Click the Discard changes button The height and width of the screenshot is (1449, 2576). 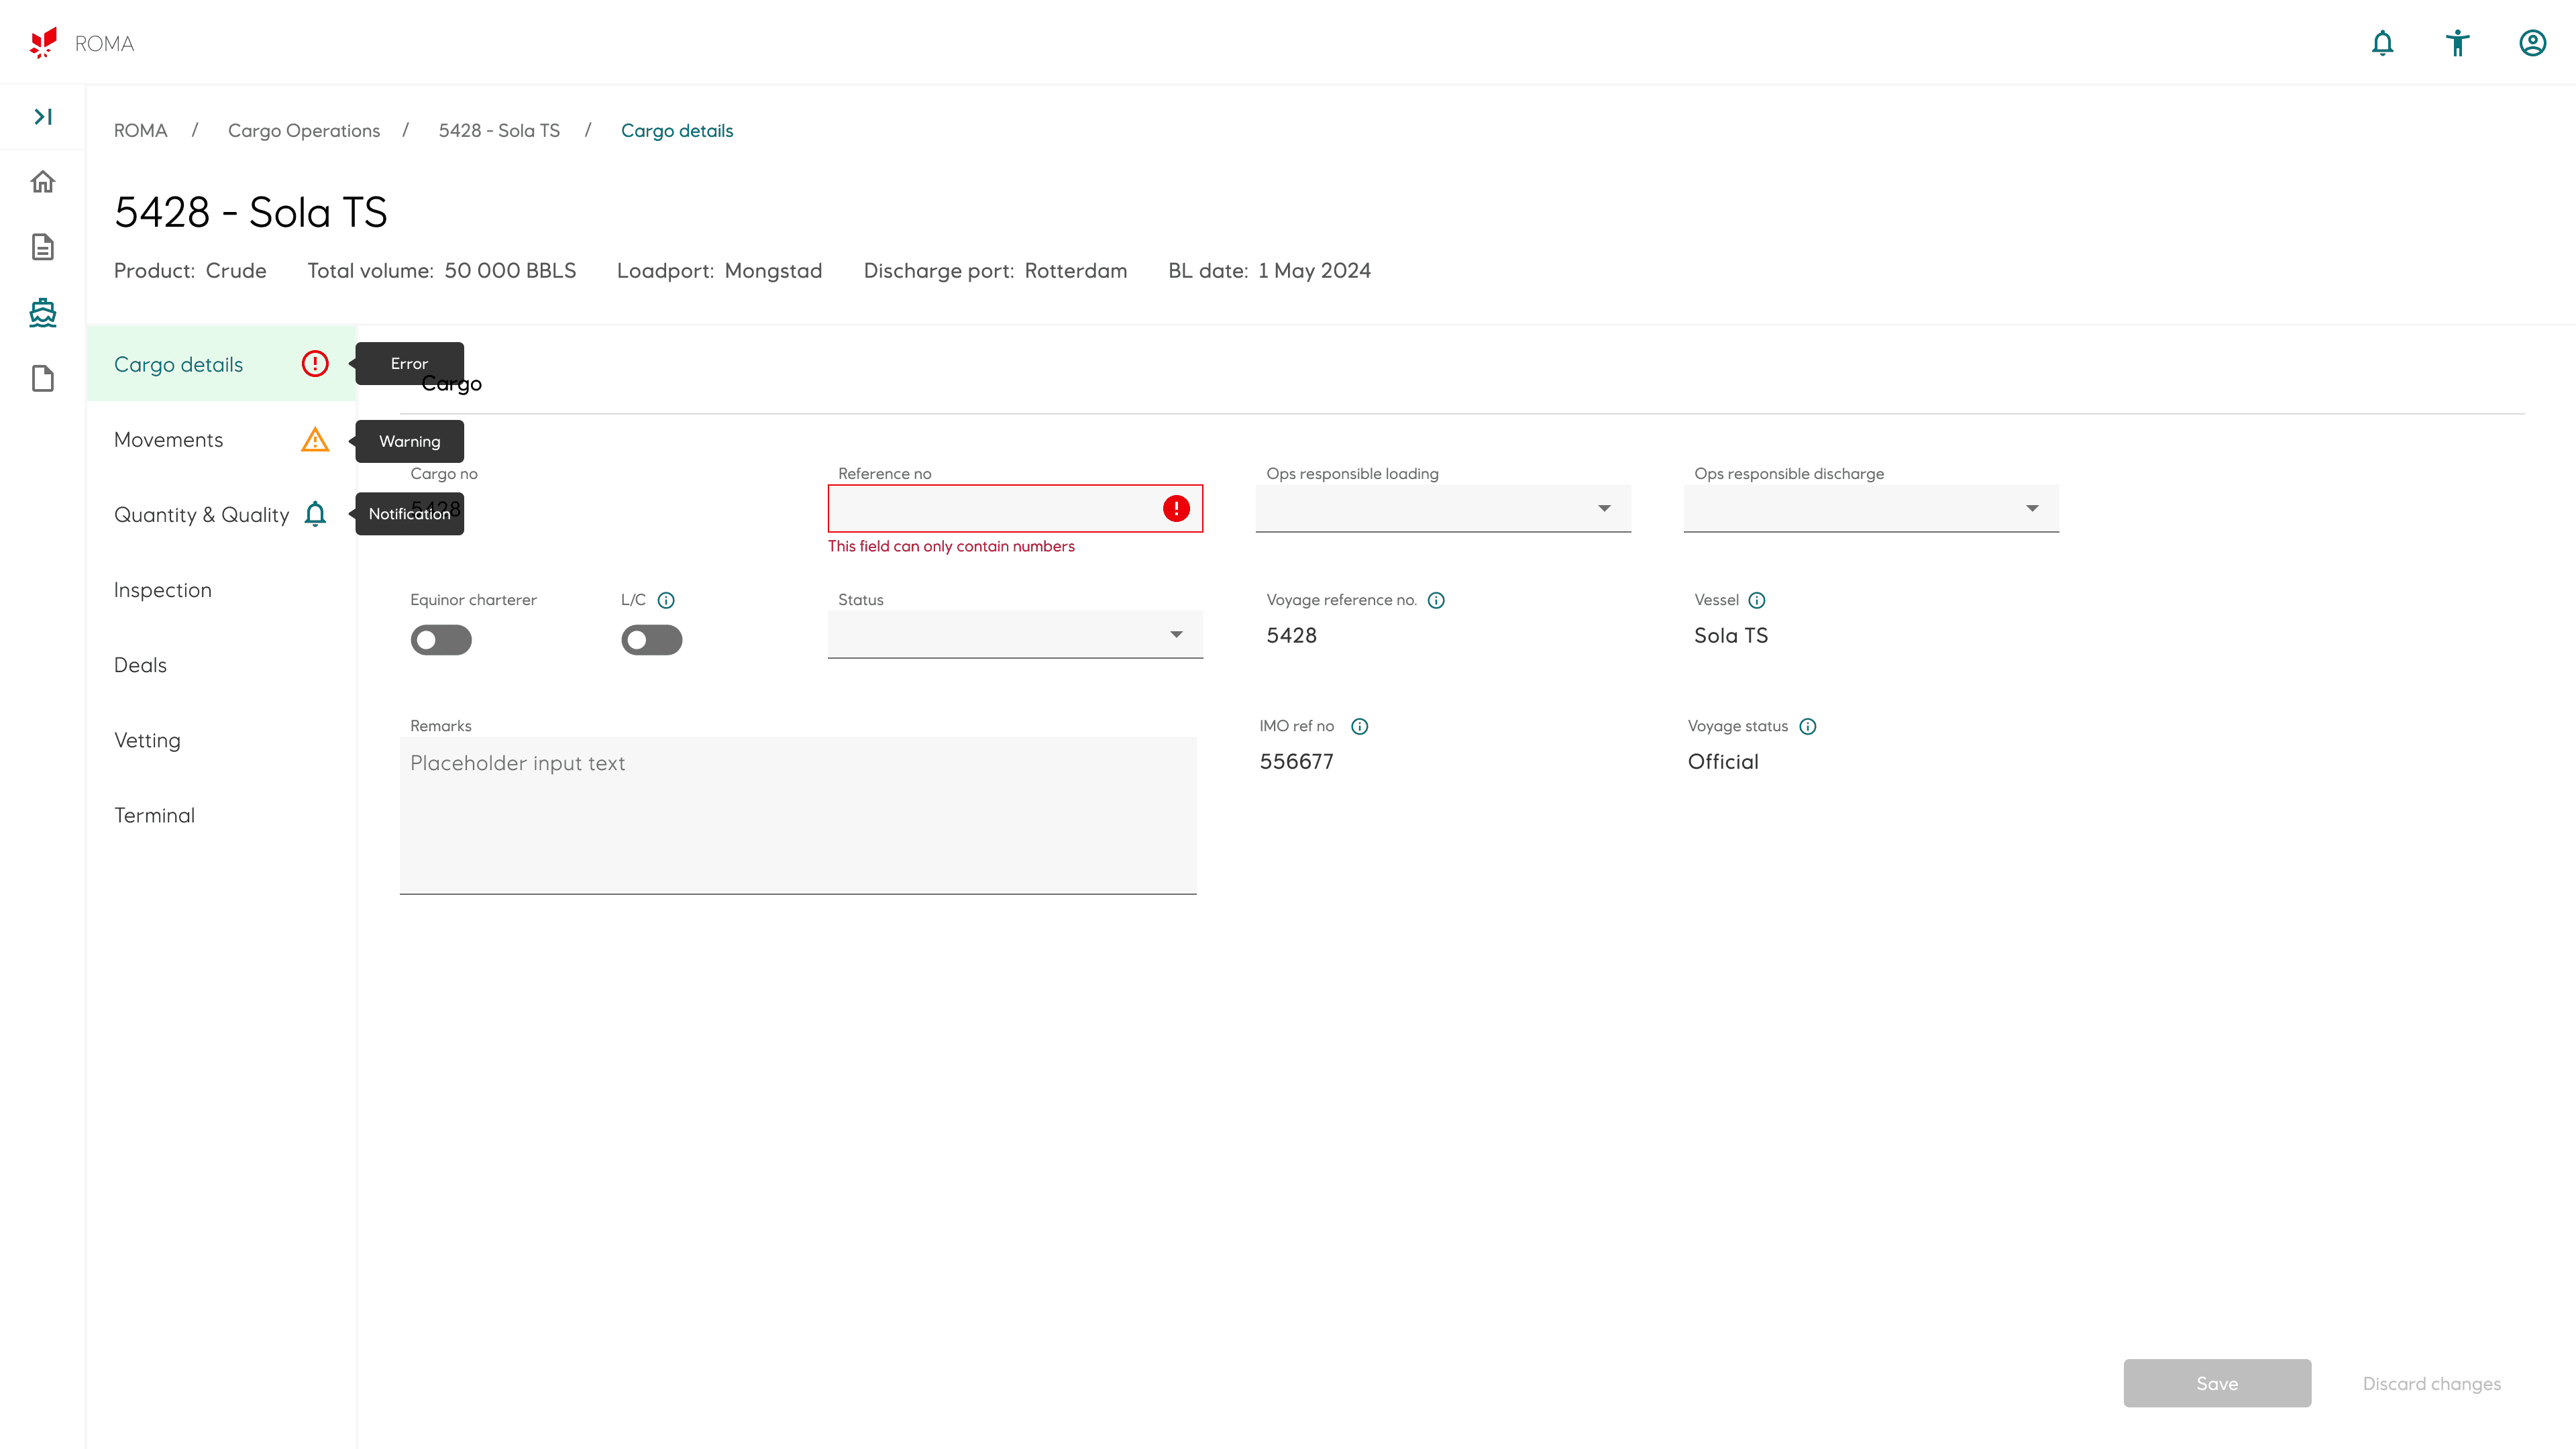[x=2431, y=1383]
